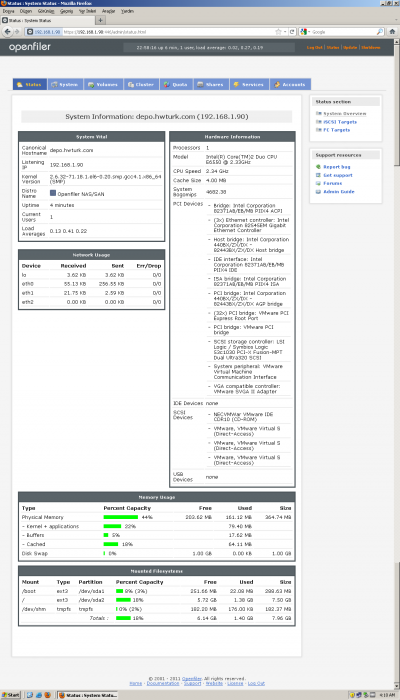Click footer Documentation link
Screen dimensions: 400x700
163,683
